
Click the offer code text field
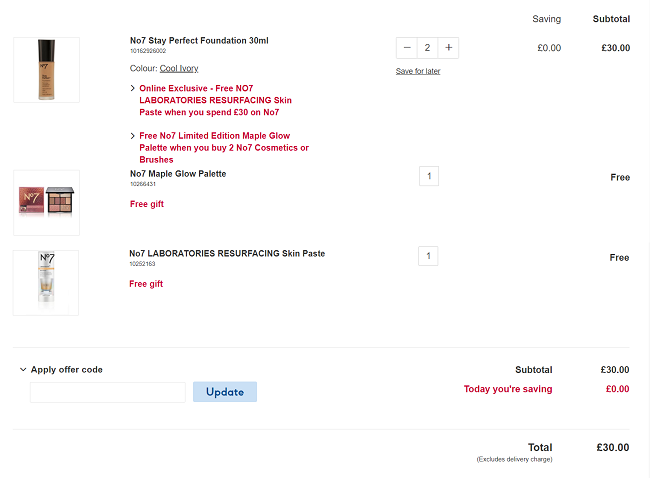pos(108,392)
